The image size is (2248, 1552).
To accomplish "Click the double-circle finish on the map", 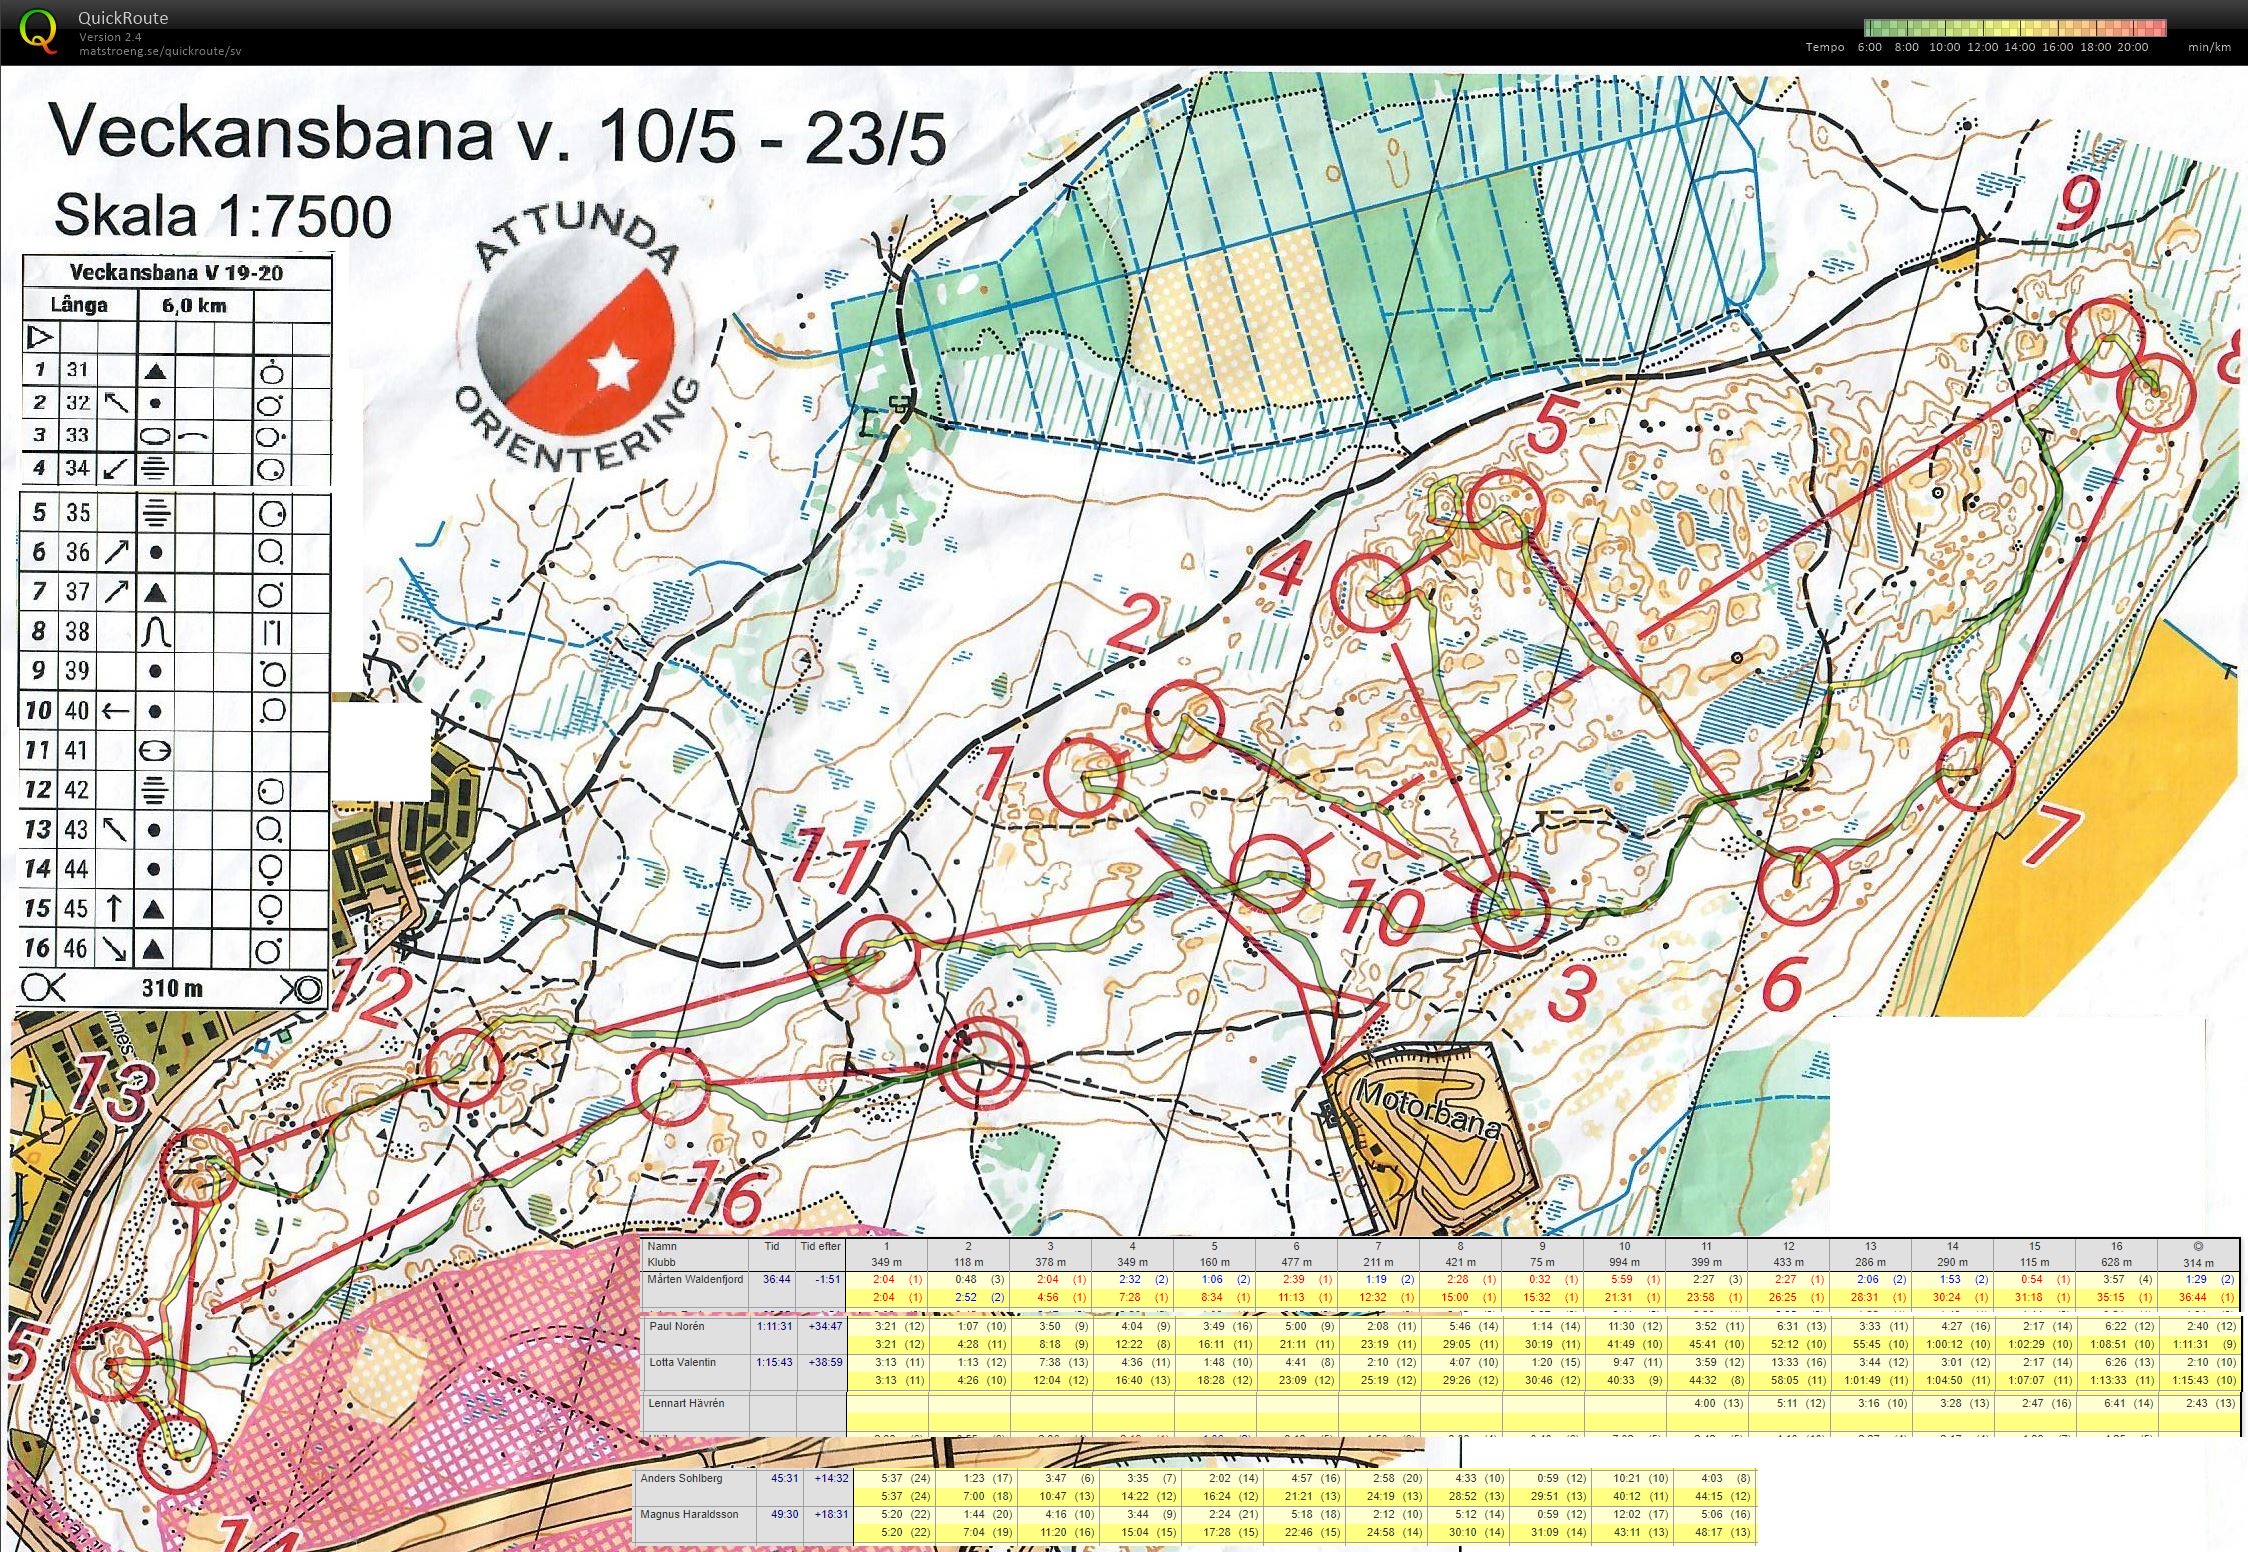I will 984,1062.
